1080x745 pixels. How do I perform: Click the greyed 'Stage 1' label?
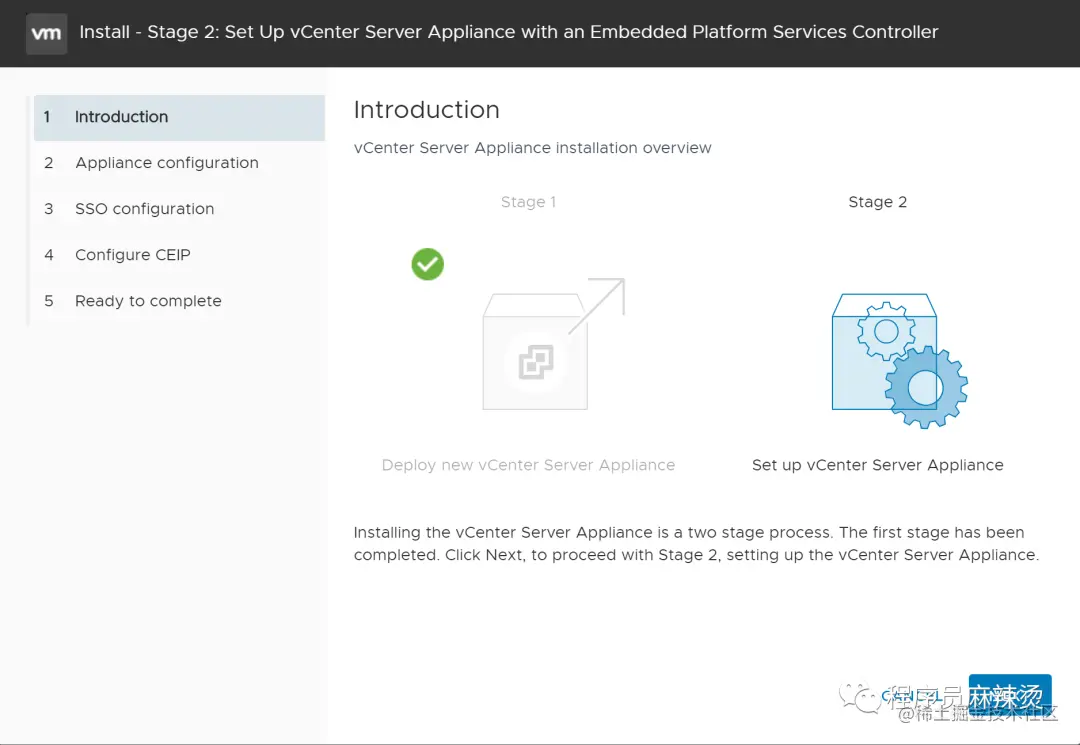pos(528,202)
